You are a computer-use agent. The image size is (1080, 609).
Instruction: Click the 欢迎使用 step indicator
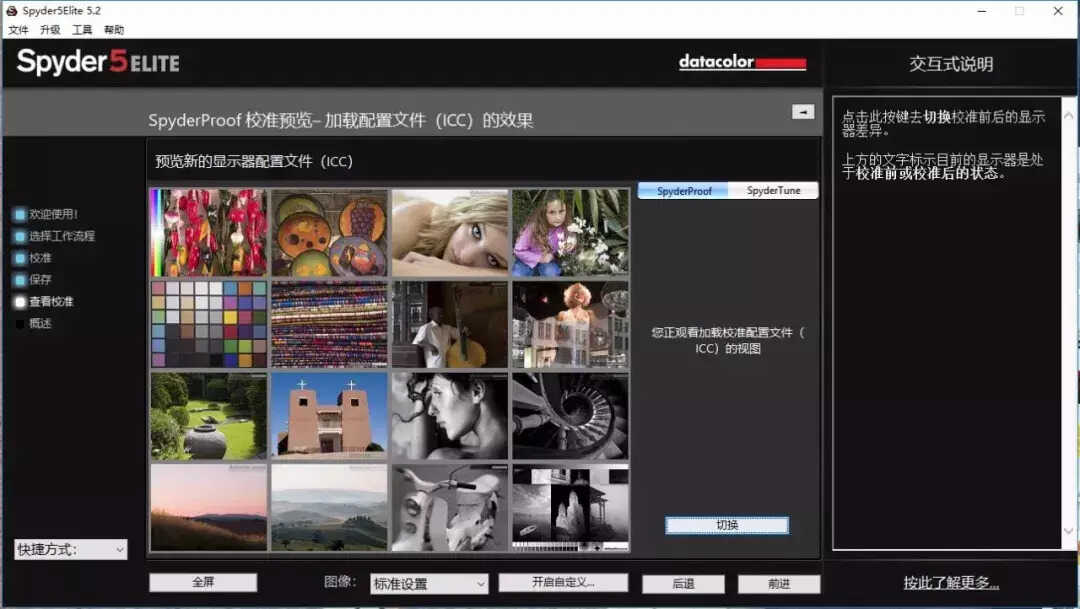46,214
